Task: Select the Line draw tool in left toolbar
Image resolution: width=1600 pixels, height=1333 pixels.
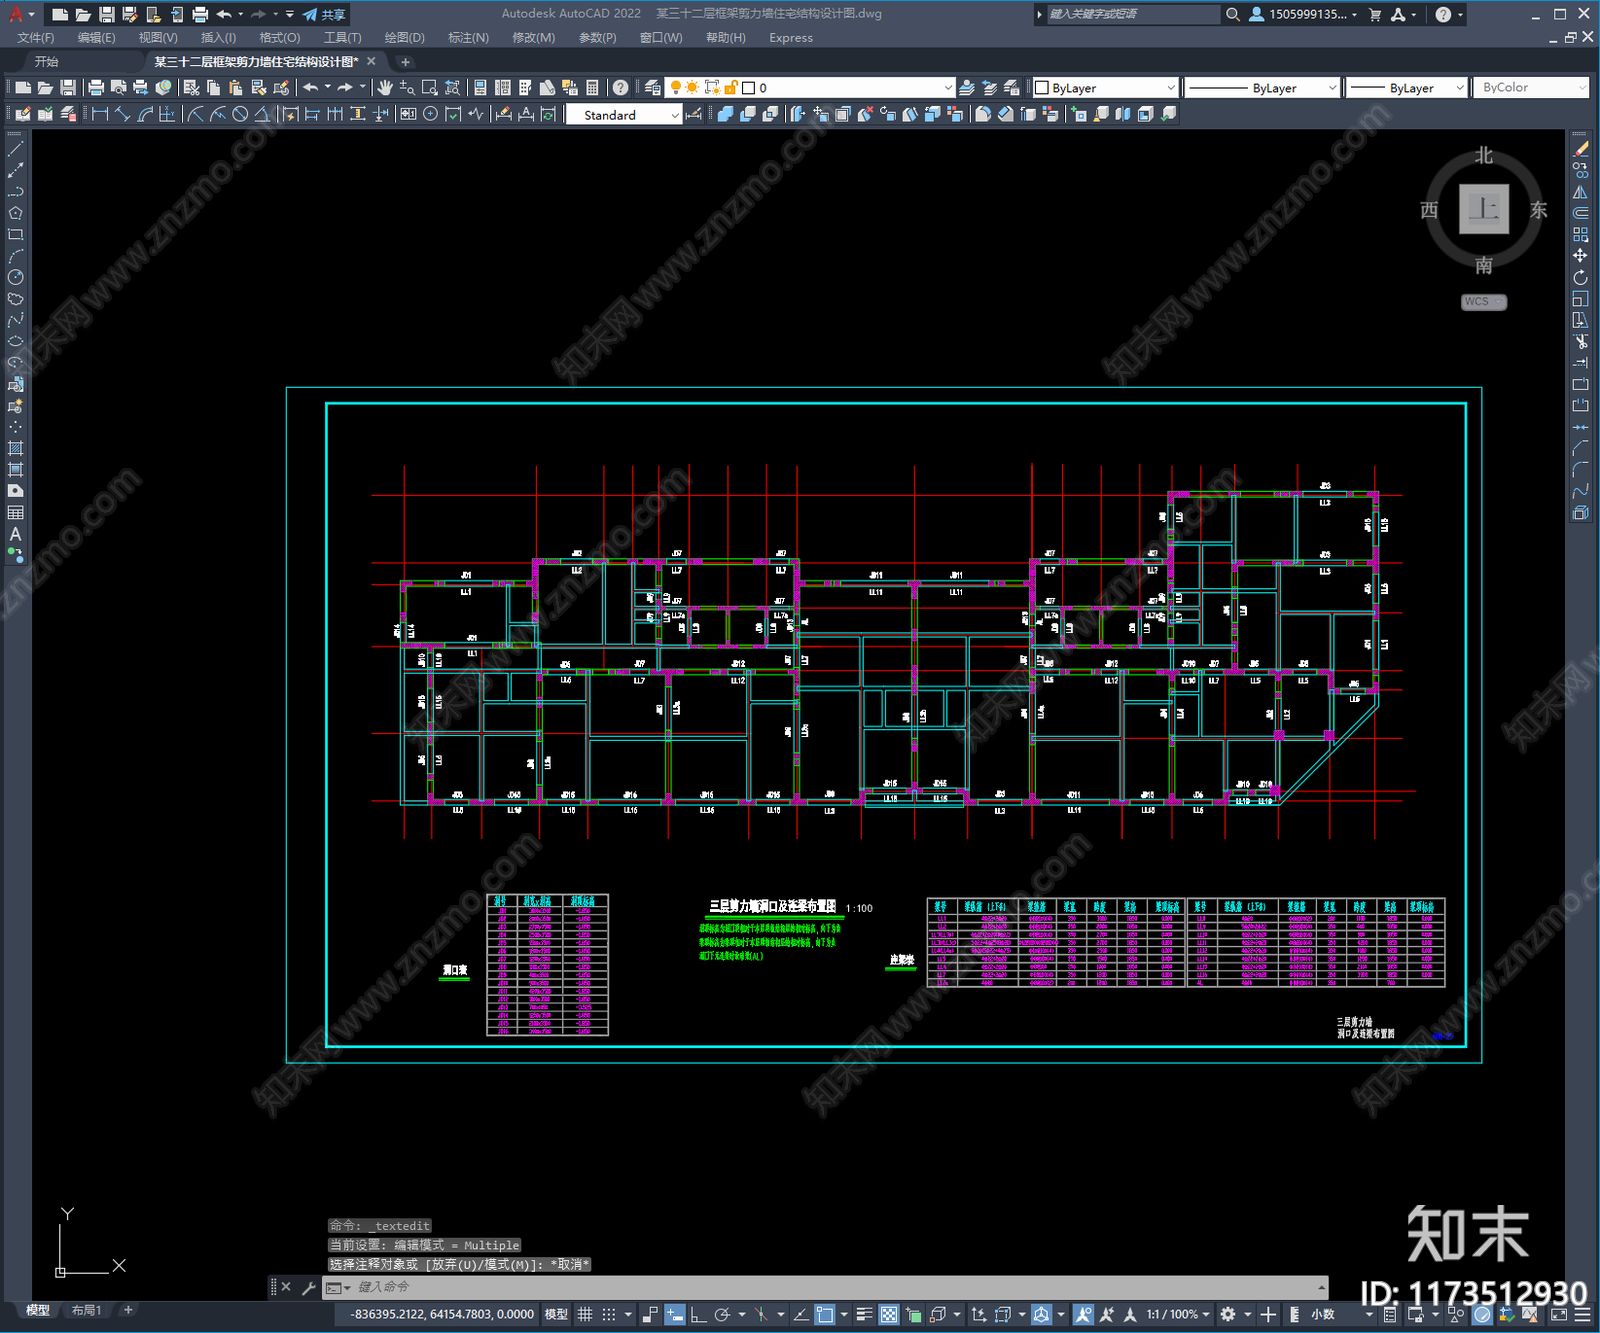Action: pos(15,149)
